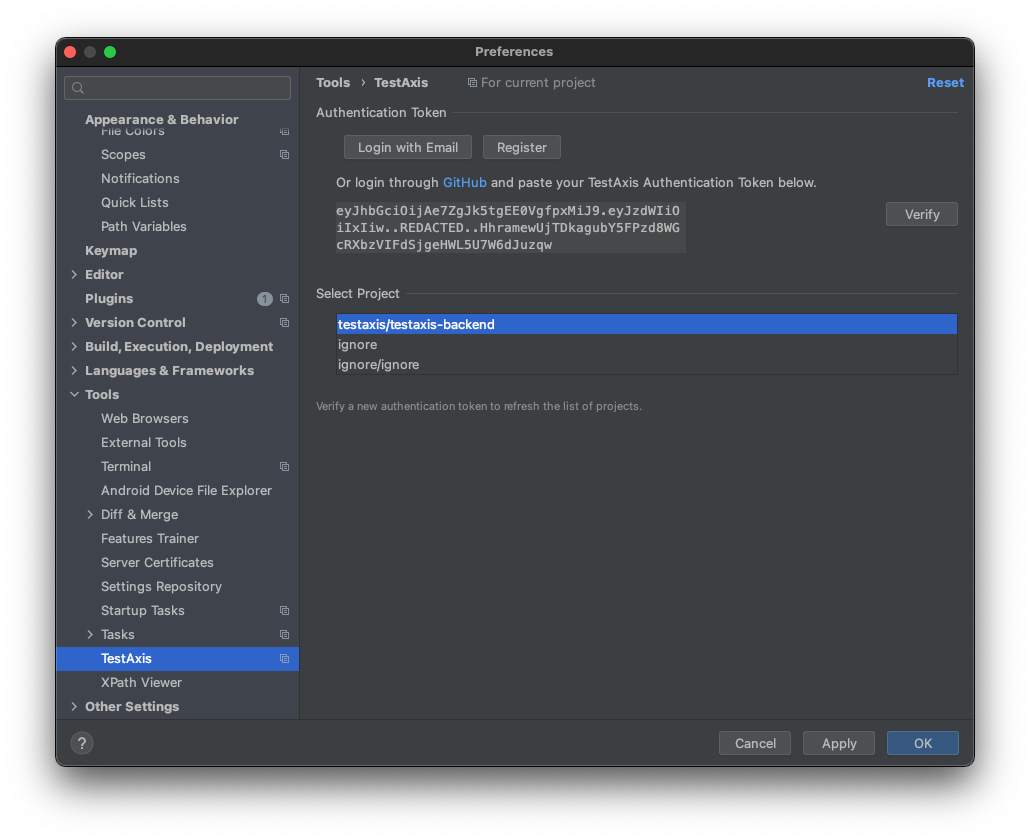Open Terminal settings
The height and width of the screenshot is (840, 1030).
pos(126,467)
